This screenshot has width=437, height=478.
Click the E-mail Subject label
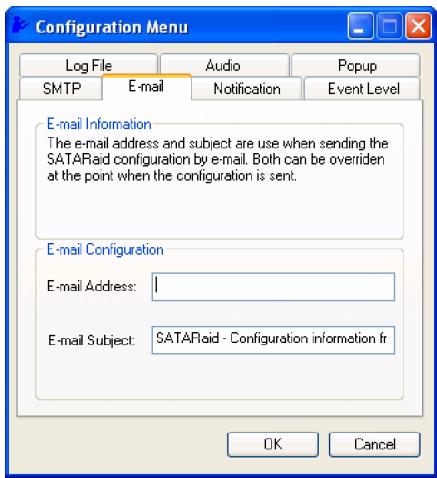(92, 340)
